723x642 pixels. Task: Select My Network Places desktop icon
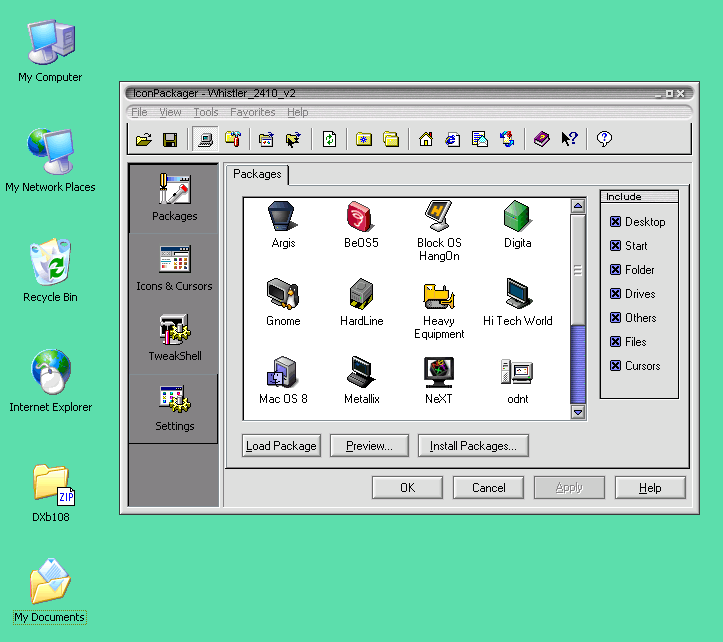pyautogui.click(x=50, y=160)
